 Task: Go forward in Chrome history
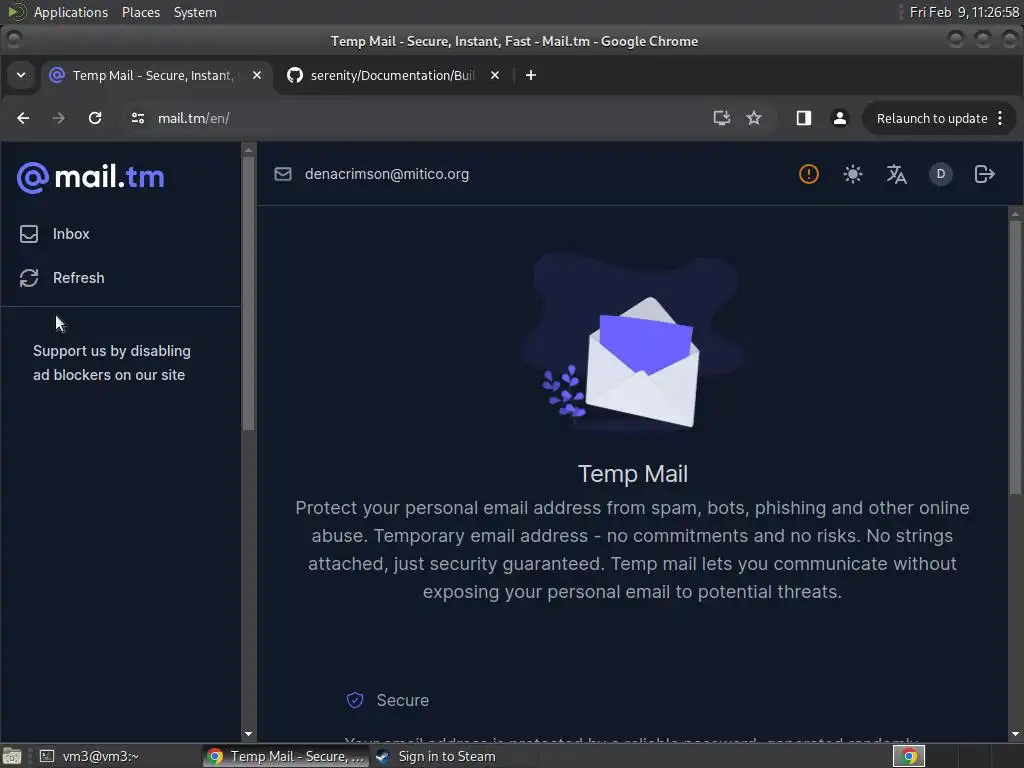click(59, 118)
